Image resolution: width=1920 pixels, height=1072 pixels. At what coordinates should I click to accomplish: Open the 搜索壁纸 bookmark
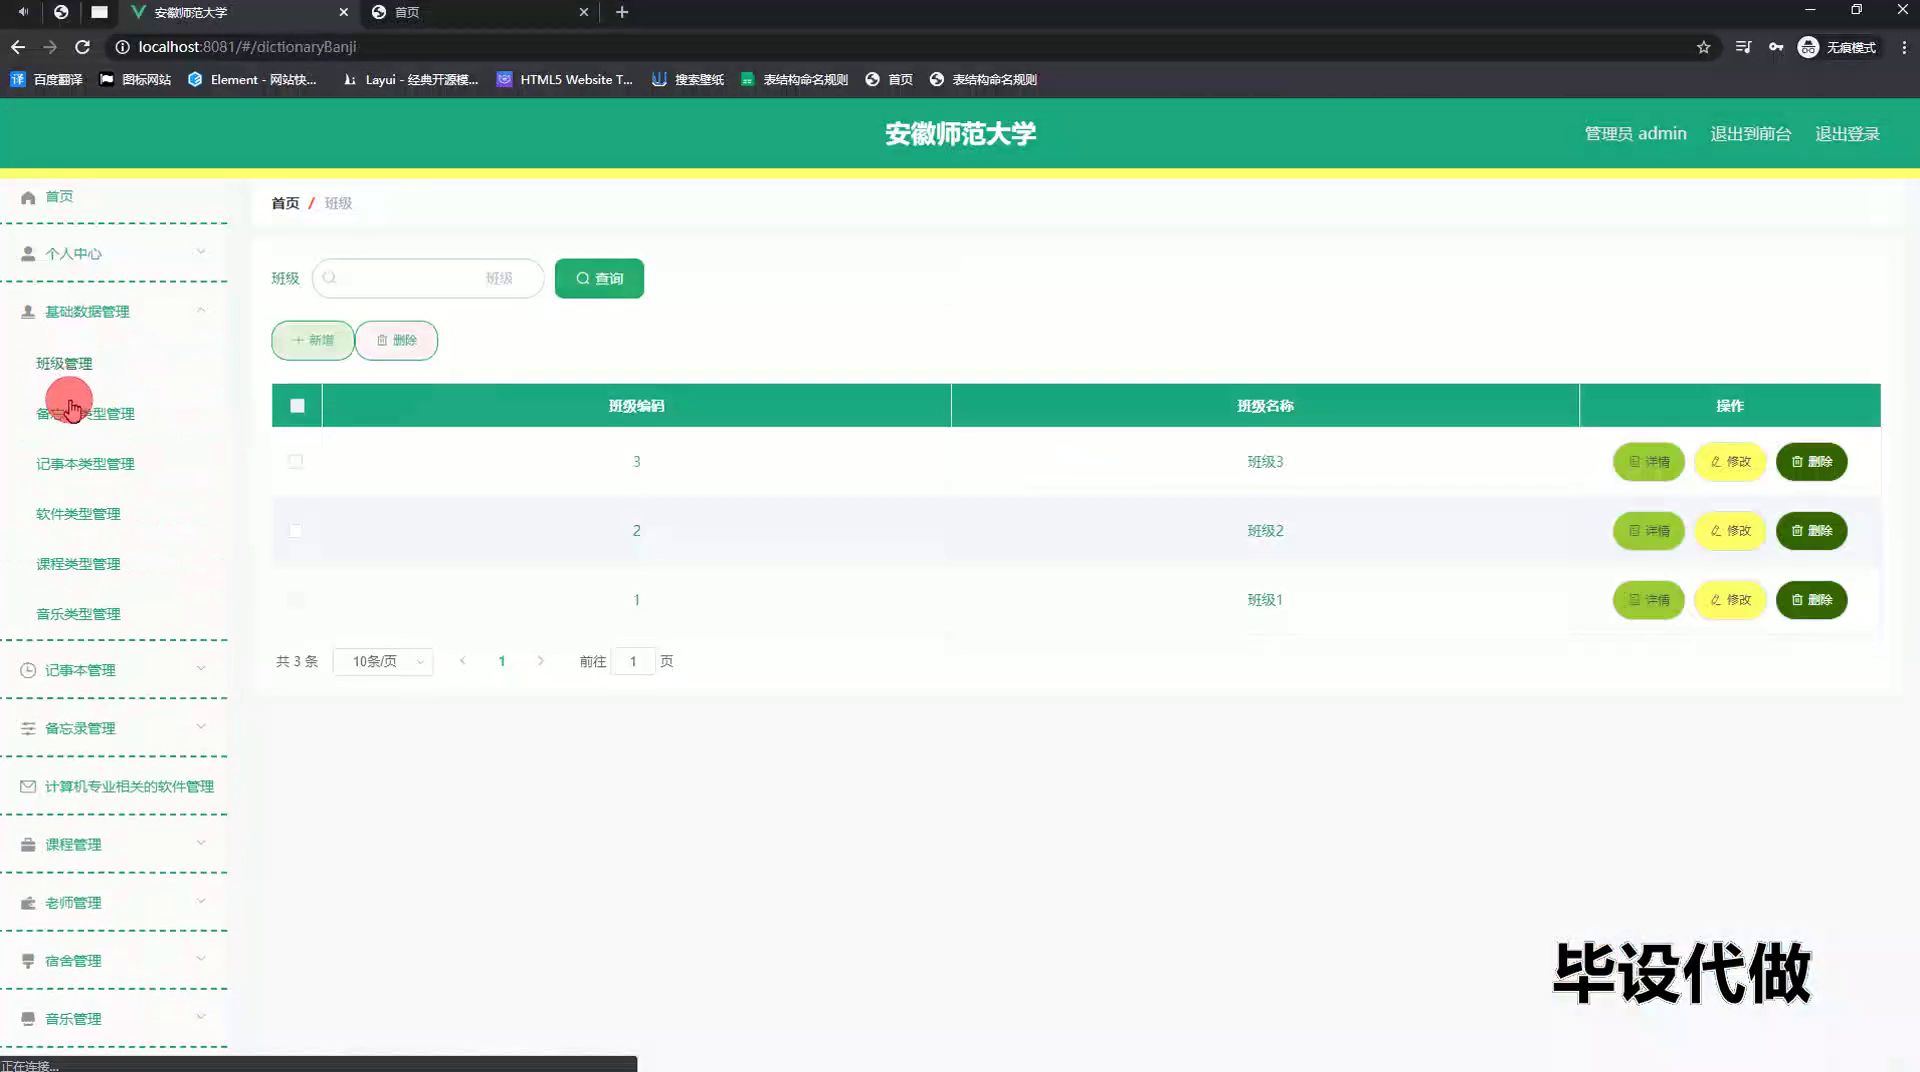click(x=688, y=79)
